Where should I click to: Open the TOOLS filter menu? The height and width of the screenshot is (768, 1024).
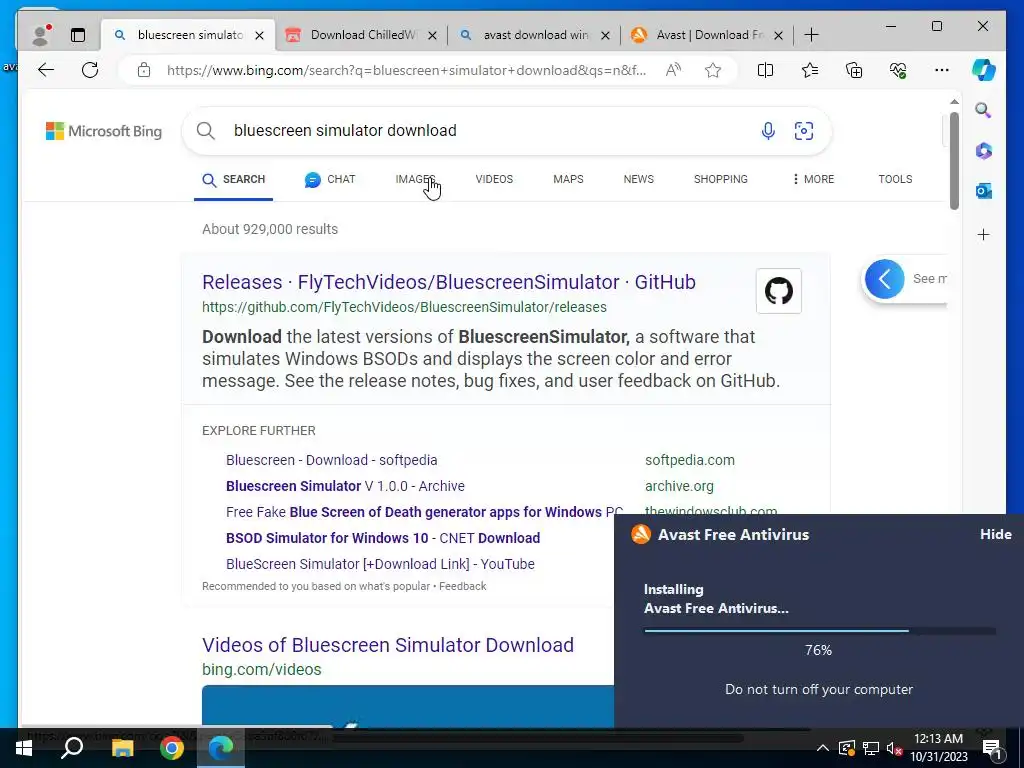tap(895, 180)
